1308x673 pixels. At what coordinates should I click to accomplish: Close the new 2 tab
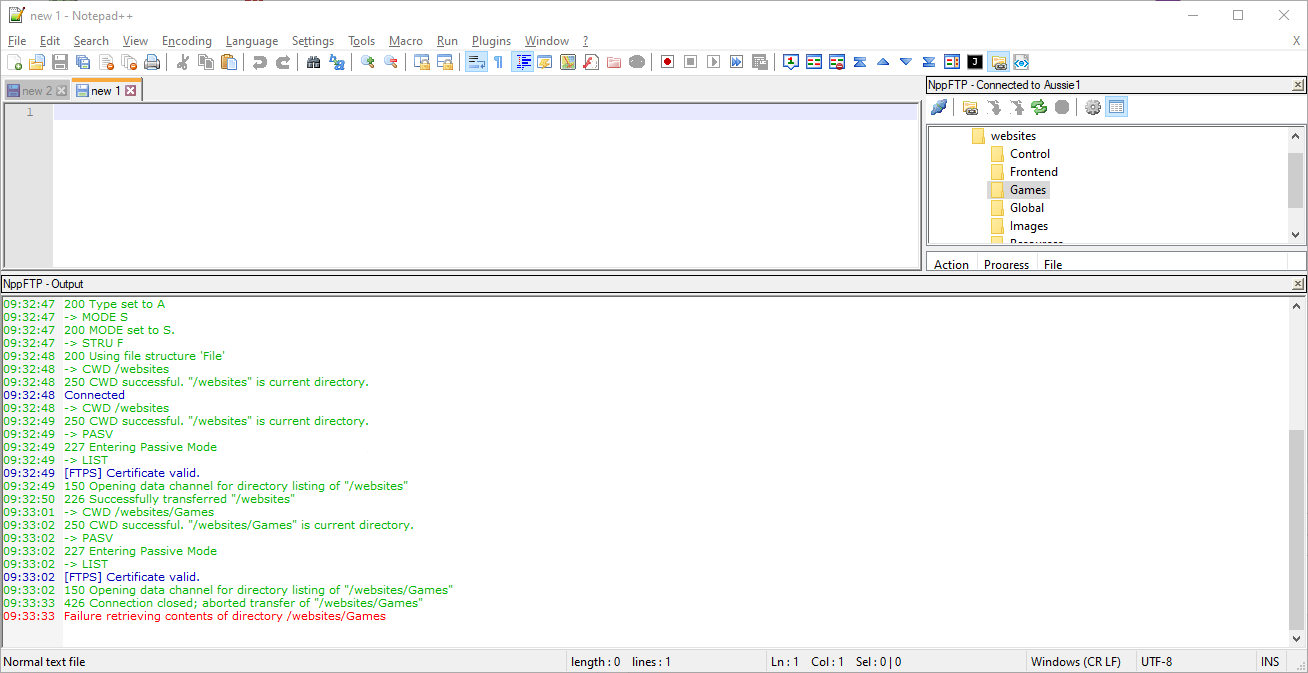click(61, 91)
